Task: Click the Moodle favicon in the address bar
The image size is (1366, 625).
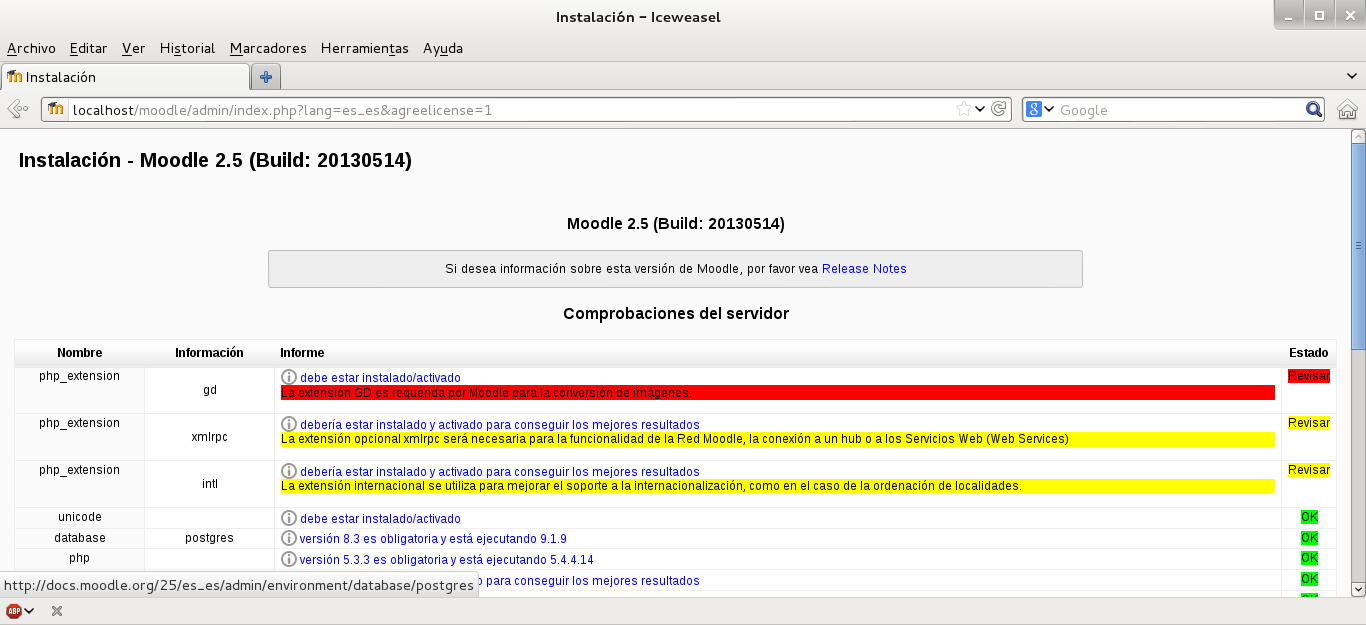Action: point(55,110)
